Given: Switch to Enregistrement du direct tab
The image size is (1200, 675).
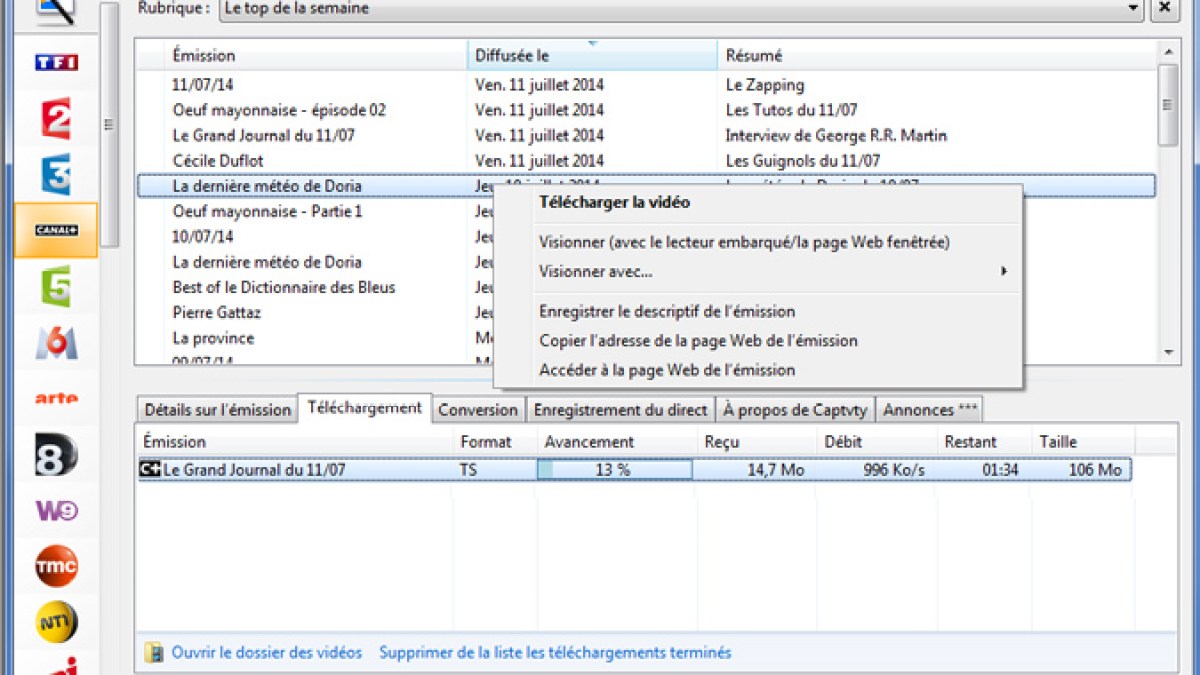Looking at the screenshot, I should [x=620, y=410].
